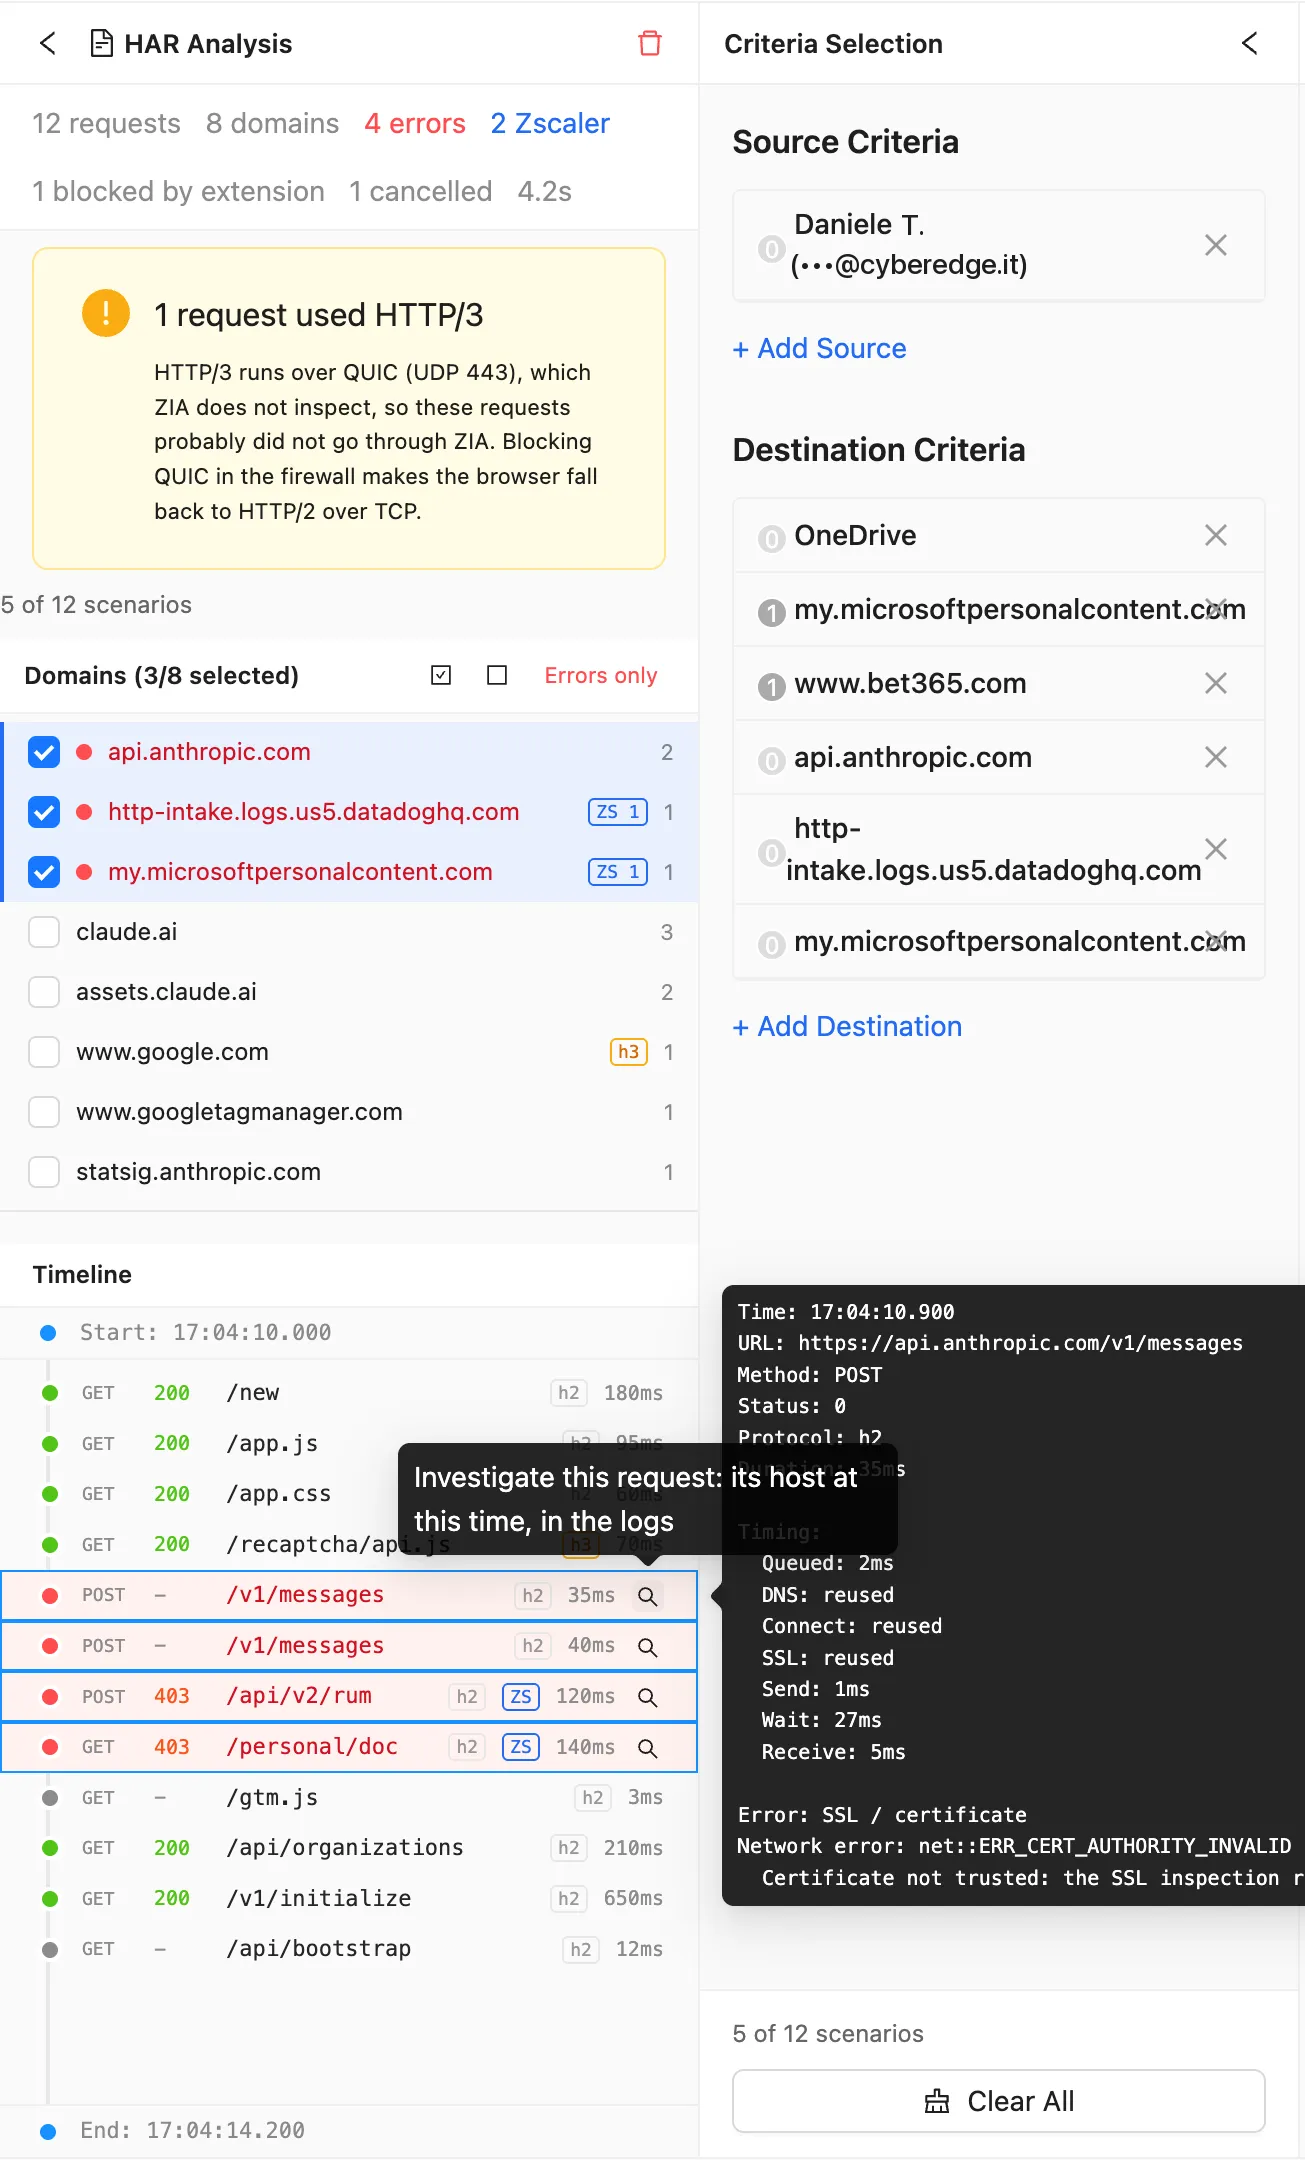Screen dimensions: 1305x2160
Task: Click the ZS badge on the datadoghq.com domain row
Action: coord(618,812)
